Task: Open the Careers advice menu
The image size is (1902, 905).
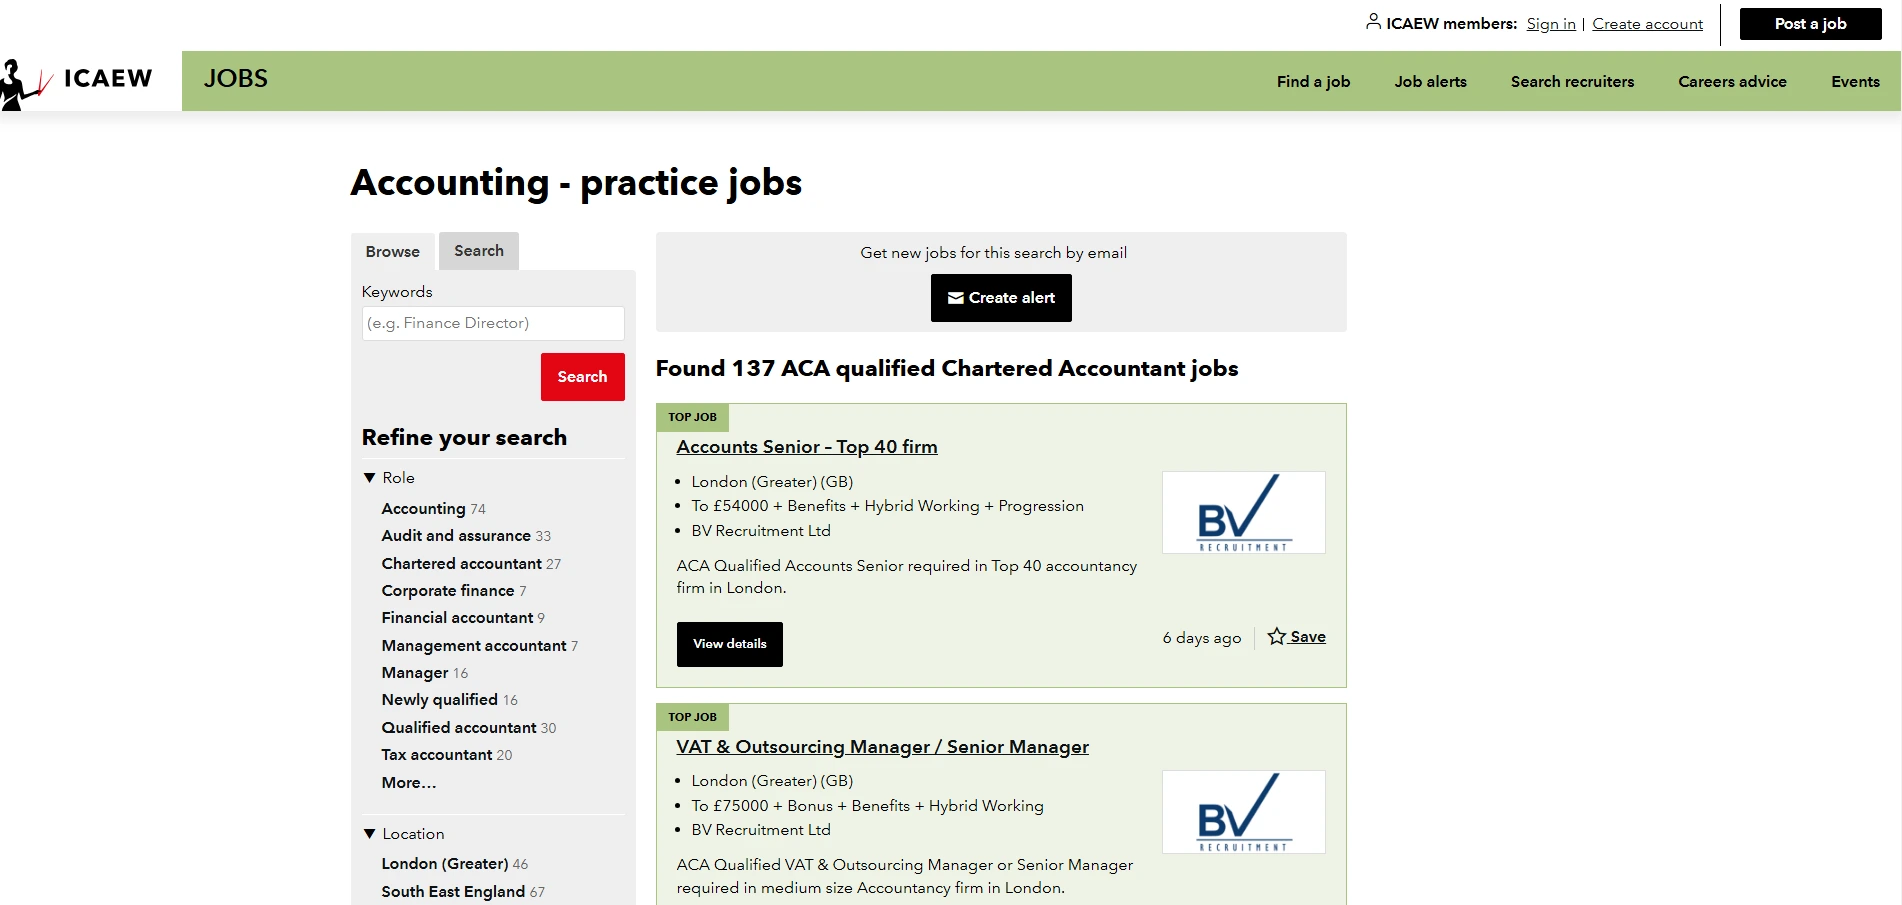Action: pos(1732,81)
